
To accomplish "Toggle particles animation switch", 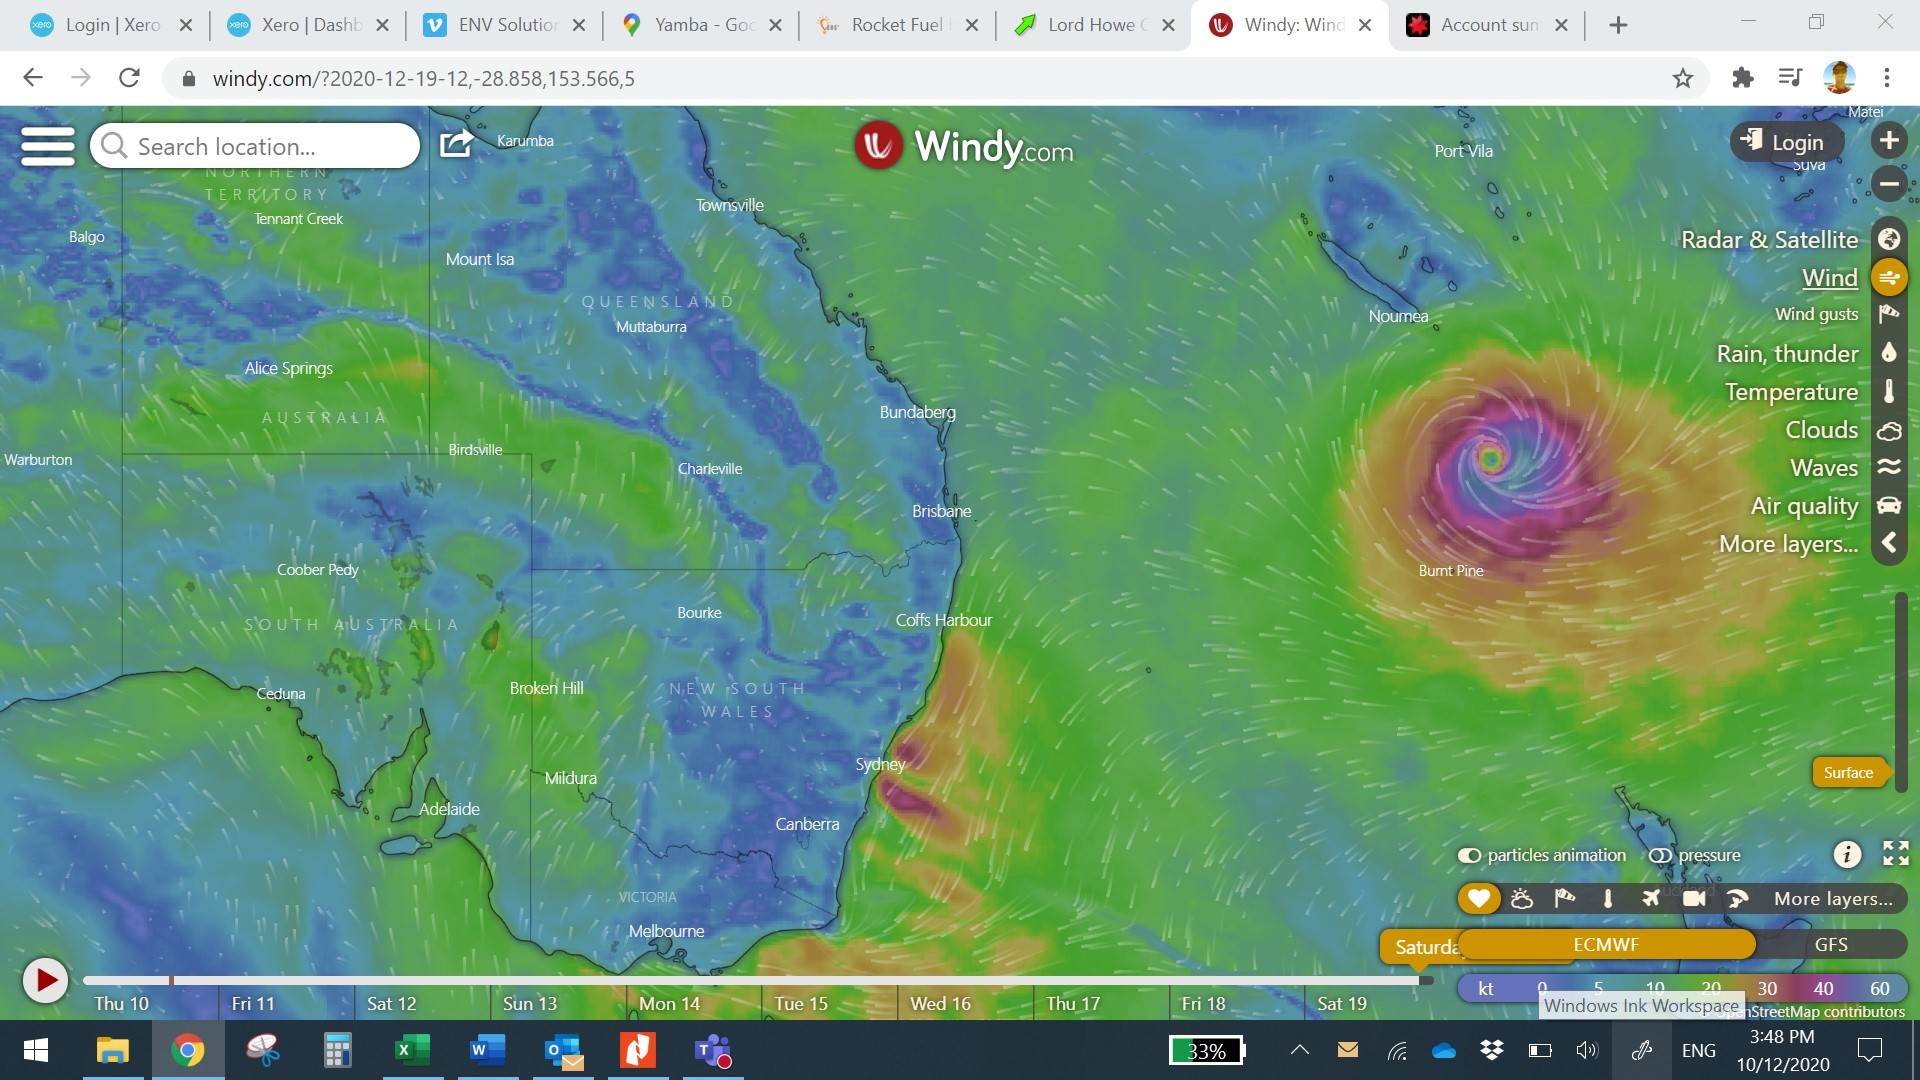I will click(1469, 855).
